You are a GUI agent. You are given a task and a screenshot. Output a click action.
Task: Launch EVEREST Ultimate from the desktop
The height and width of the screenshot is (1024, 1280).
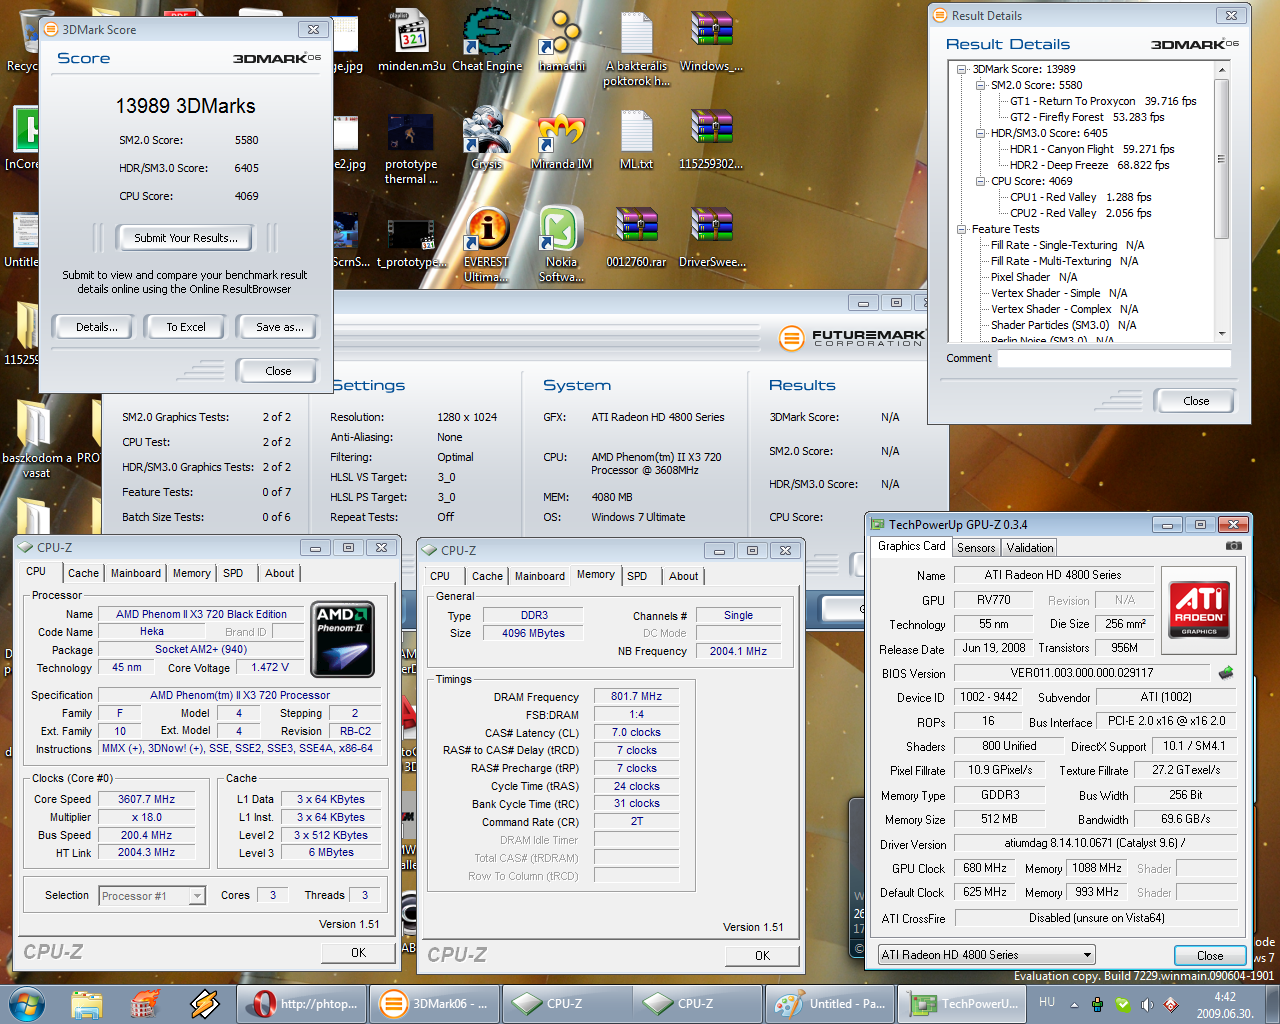pyautogui.click(x=486, y=246)
